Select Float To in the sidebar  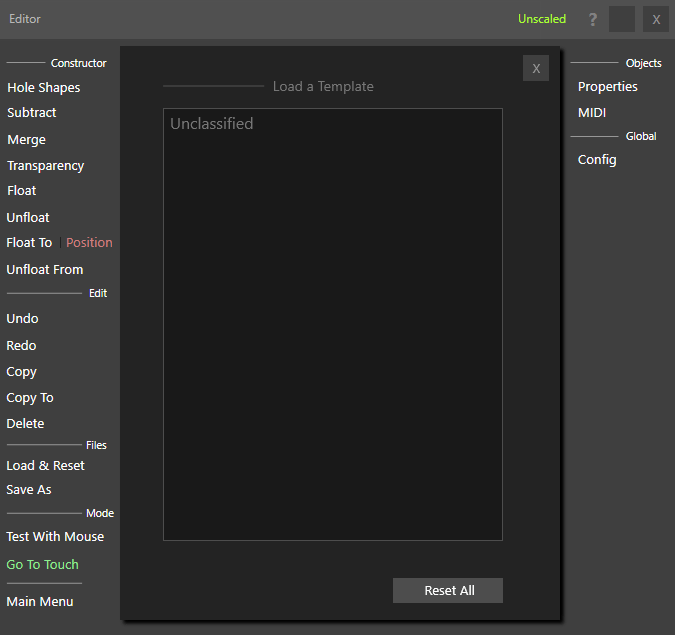(x=29, y=243)
